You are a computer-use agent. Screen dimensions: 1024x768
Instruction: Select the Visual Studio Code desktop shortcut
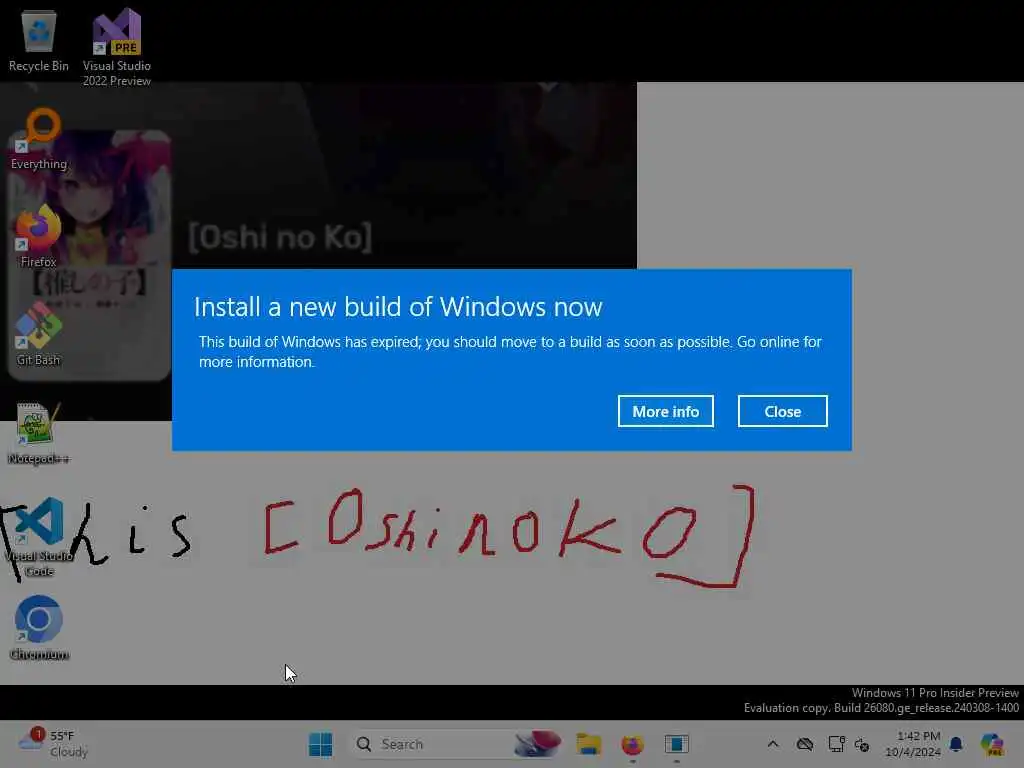tap(39, 538)
